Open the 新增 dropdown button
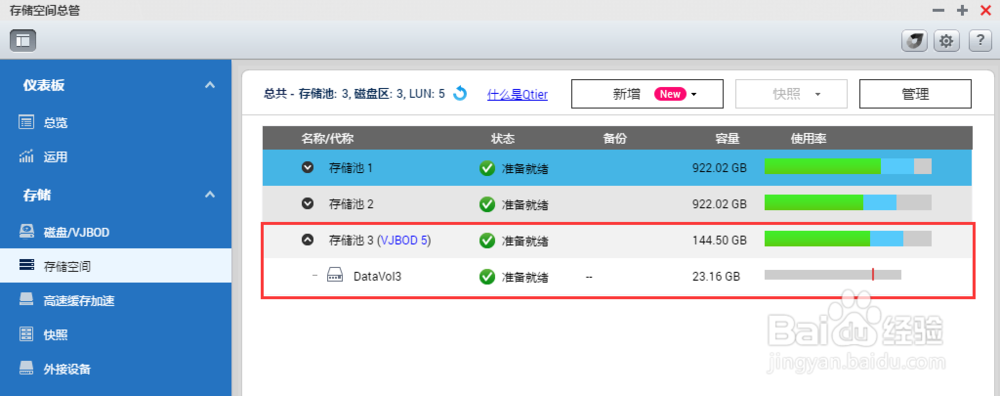 [x=647, y=94]
